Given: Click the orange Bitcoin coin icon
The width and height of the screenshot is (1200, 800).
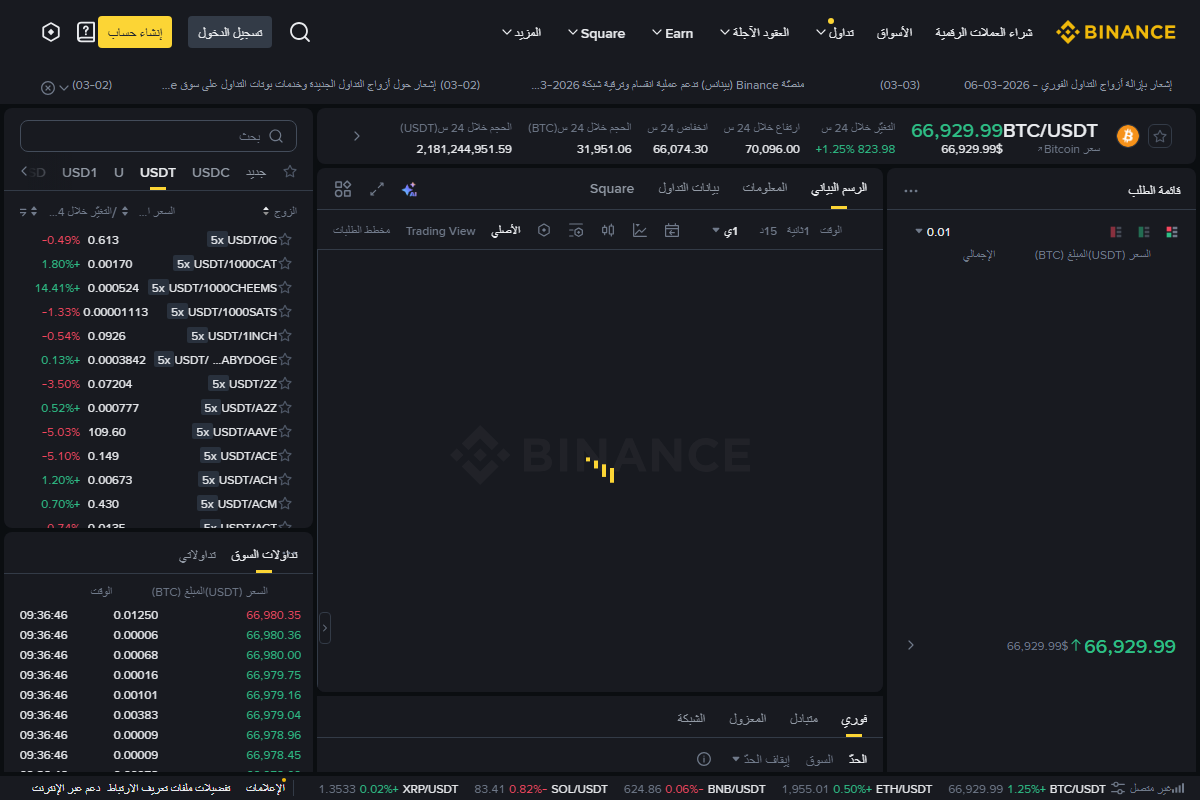Looking at the screenshot, I should (1128, 136).
